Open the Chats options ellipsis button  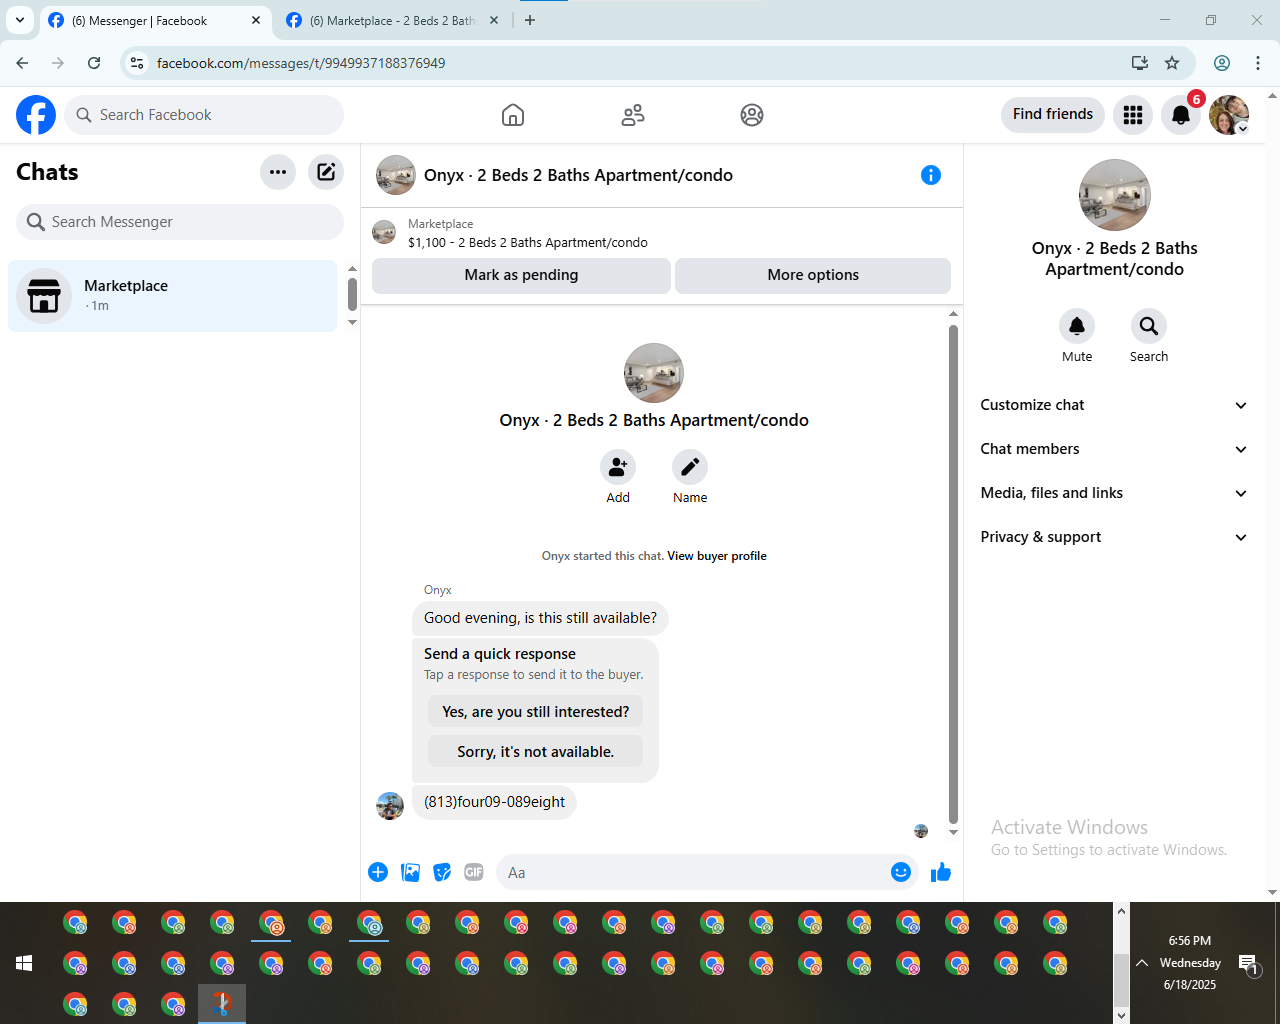(278, 172)
